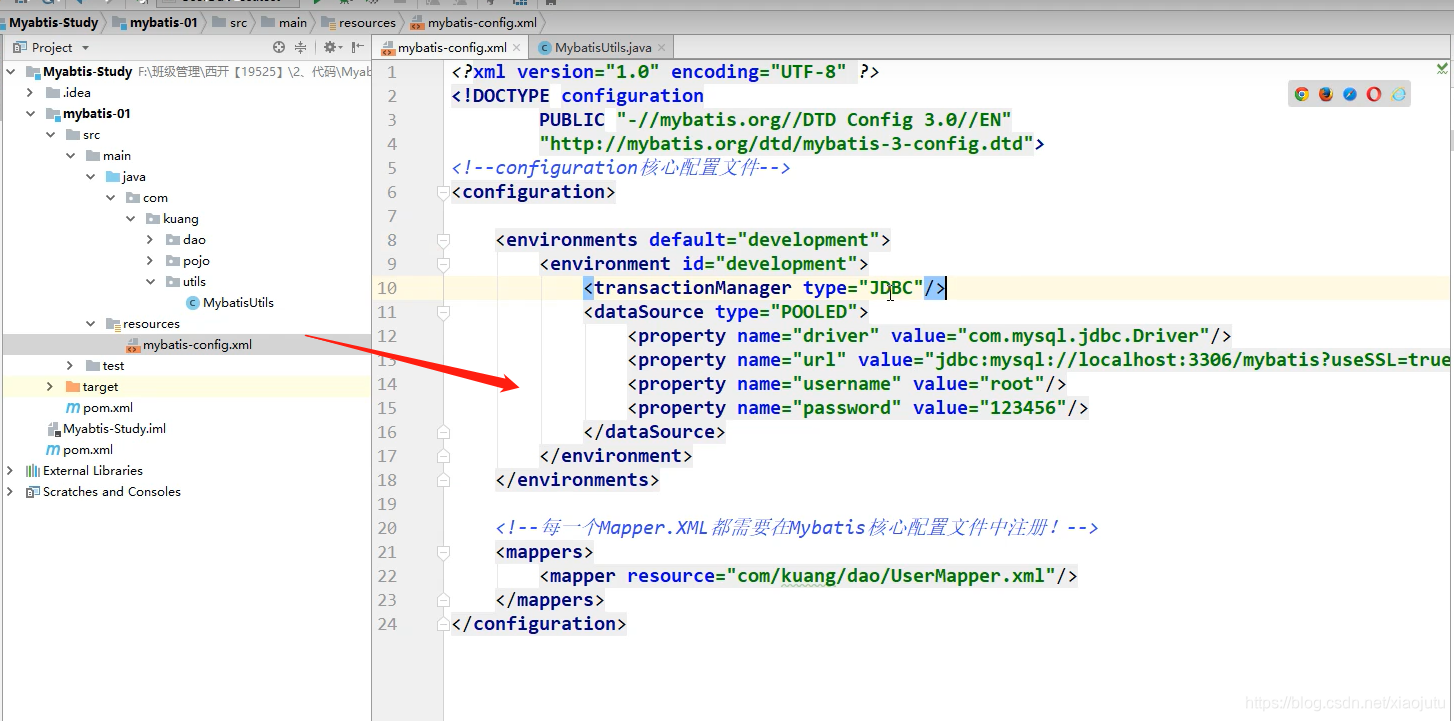This screenshot has width=1454, height=721.
Task: Fold the configuration tag on line 6
Action: tap(443, 192)
